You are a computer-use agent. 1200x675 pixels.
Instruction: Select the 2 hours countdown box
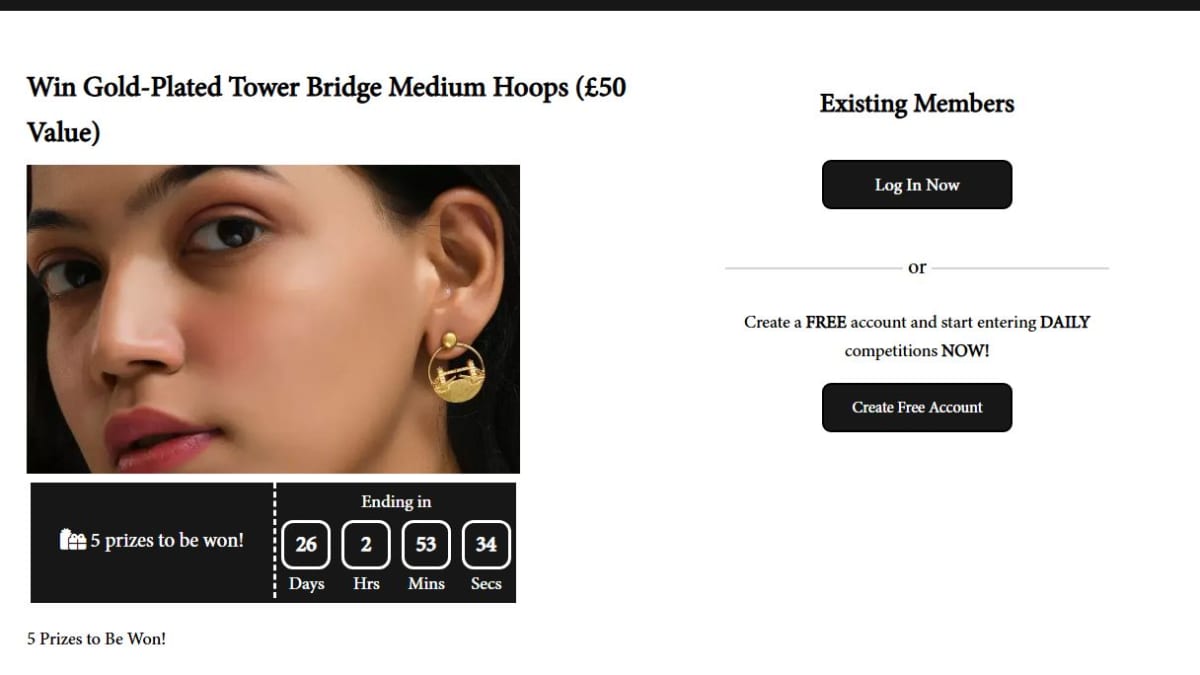pyautogui.click(x=366, y=545)
